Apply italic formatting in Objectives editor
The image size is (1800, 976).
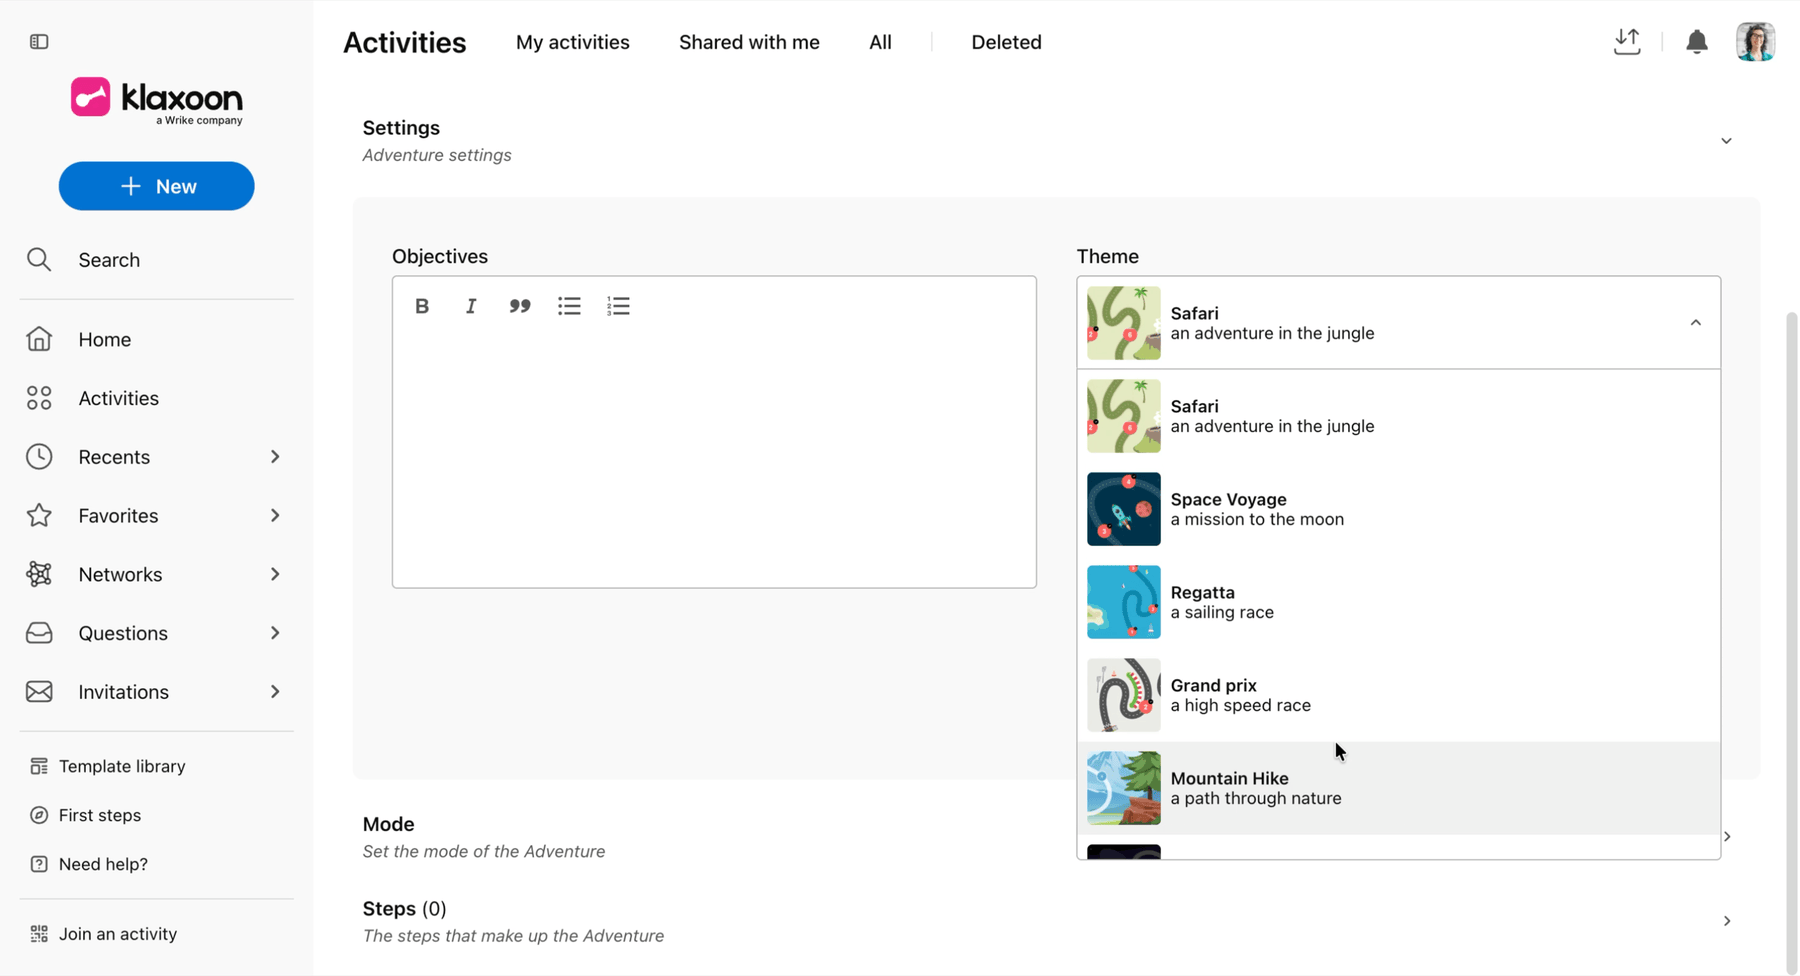coord(471,306)
